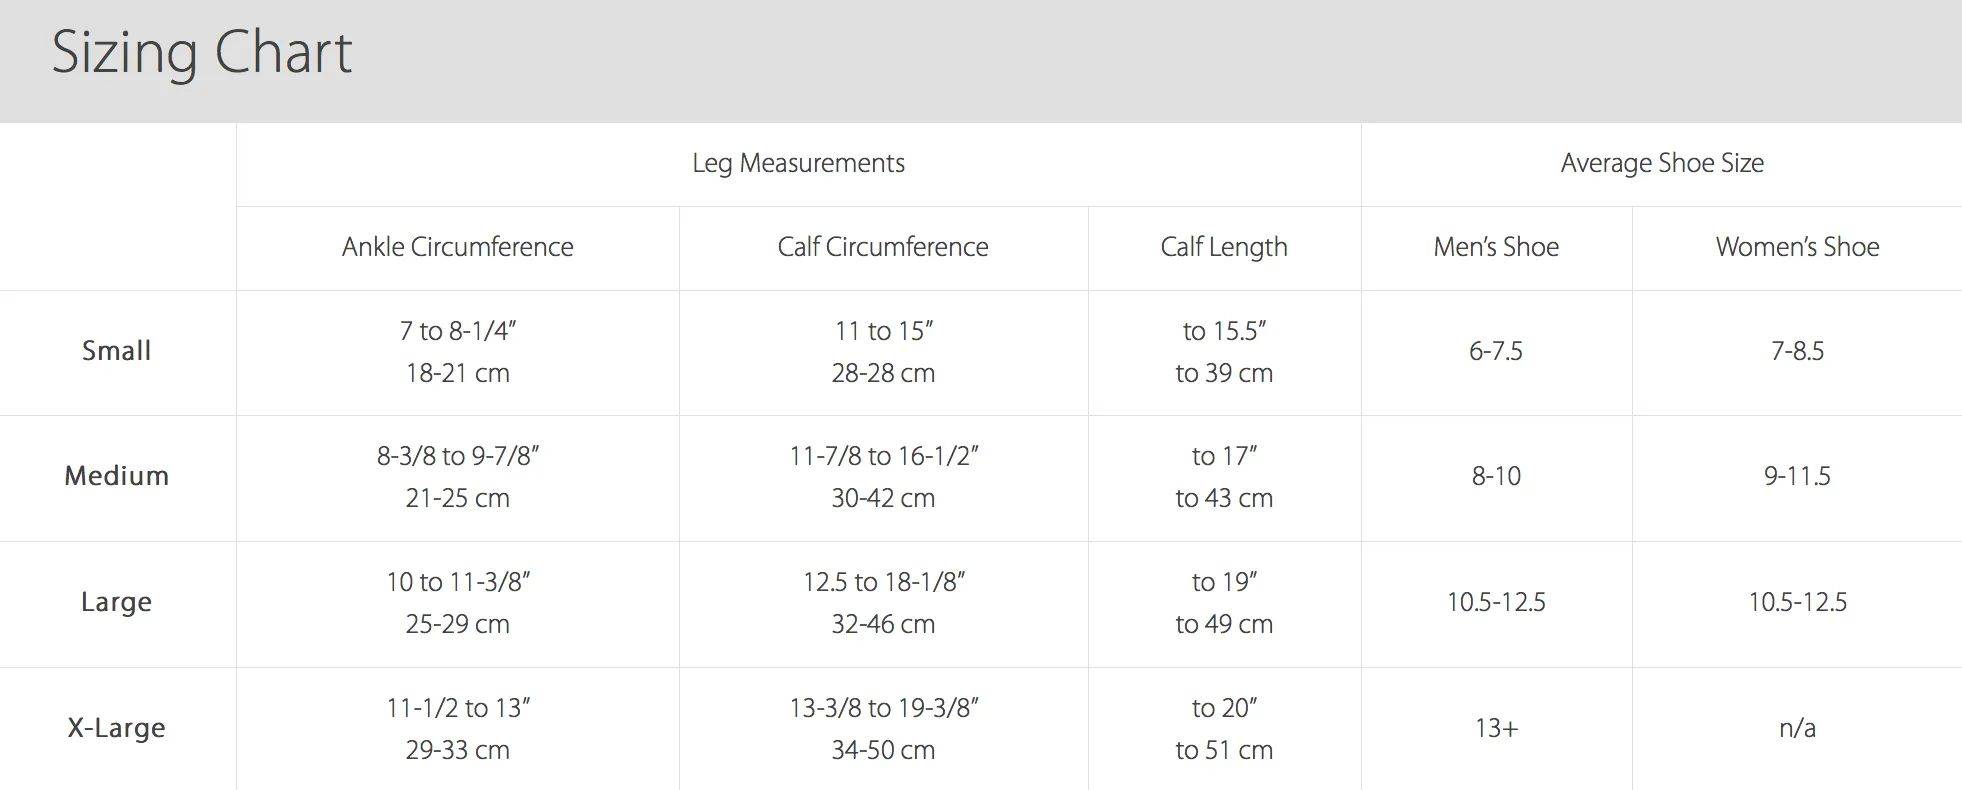Click the Large row label

pyautogui.click(x=116, y=602)
